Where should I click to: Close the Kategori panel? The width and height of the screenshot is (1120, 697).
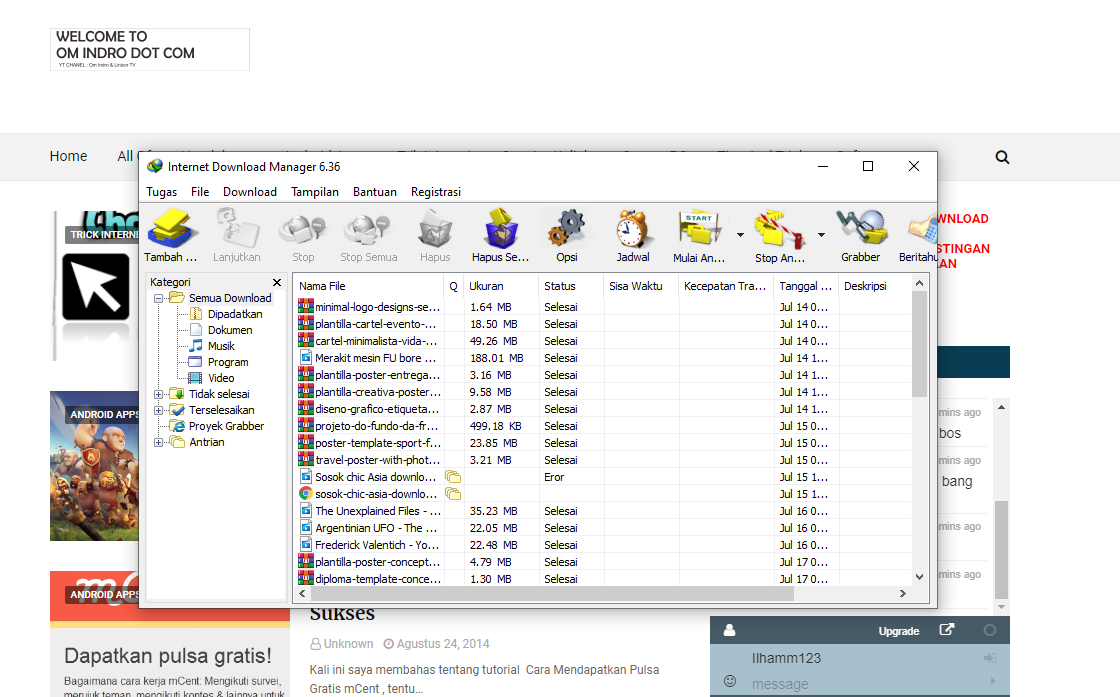[x=277, y=283]
